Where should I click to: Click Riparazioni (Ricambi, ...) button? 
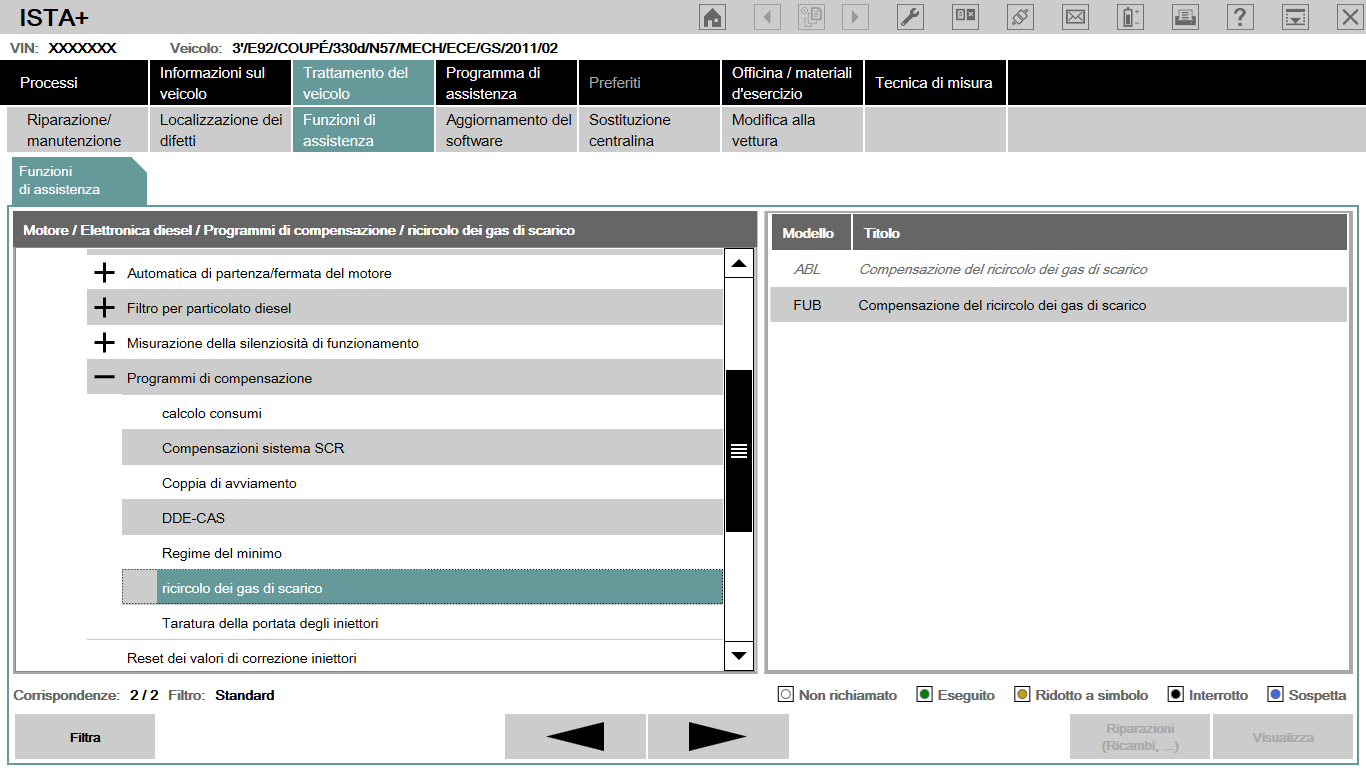1140,737
